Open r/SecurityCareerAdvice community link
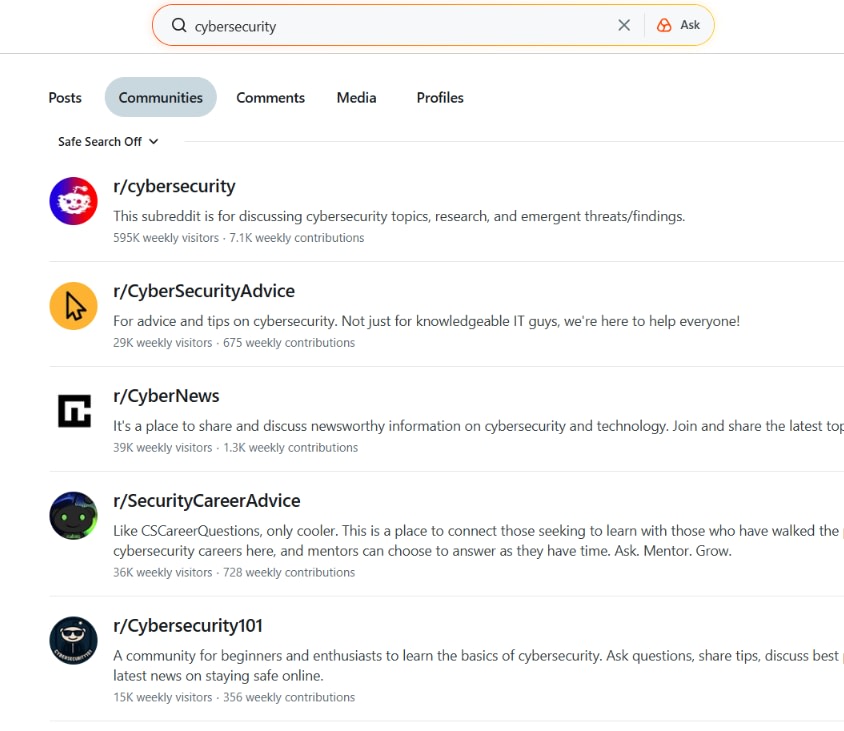844x731 pixels. (207, 501)
